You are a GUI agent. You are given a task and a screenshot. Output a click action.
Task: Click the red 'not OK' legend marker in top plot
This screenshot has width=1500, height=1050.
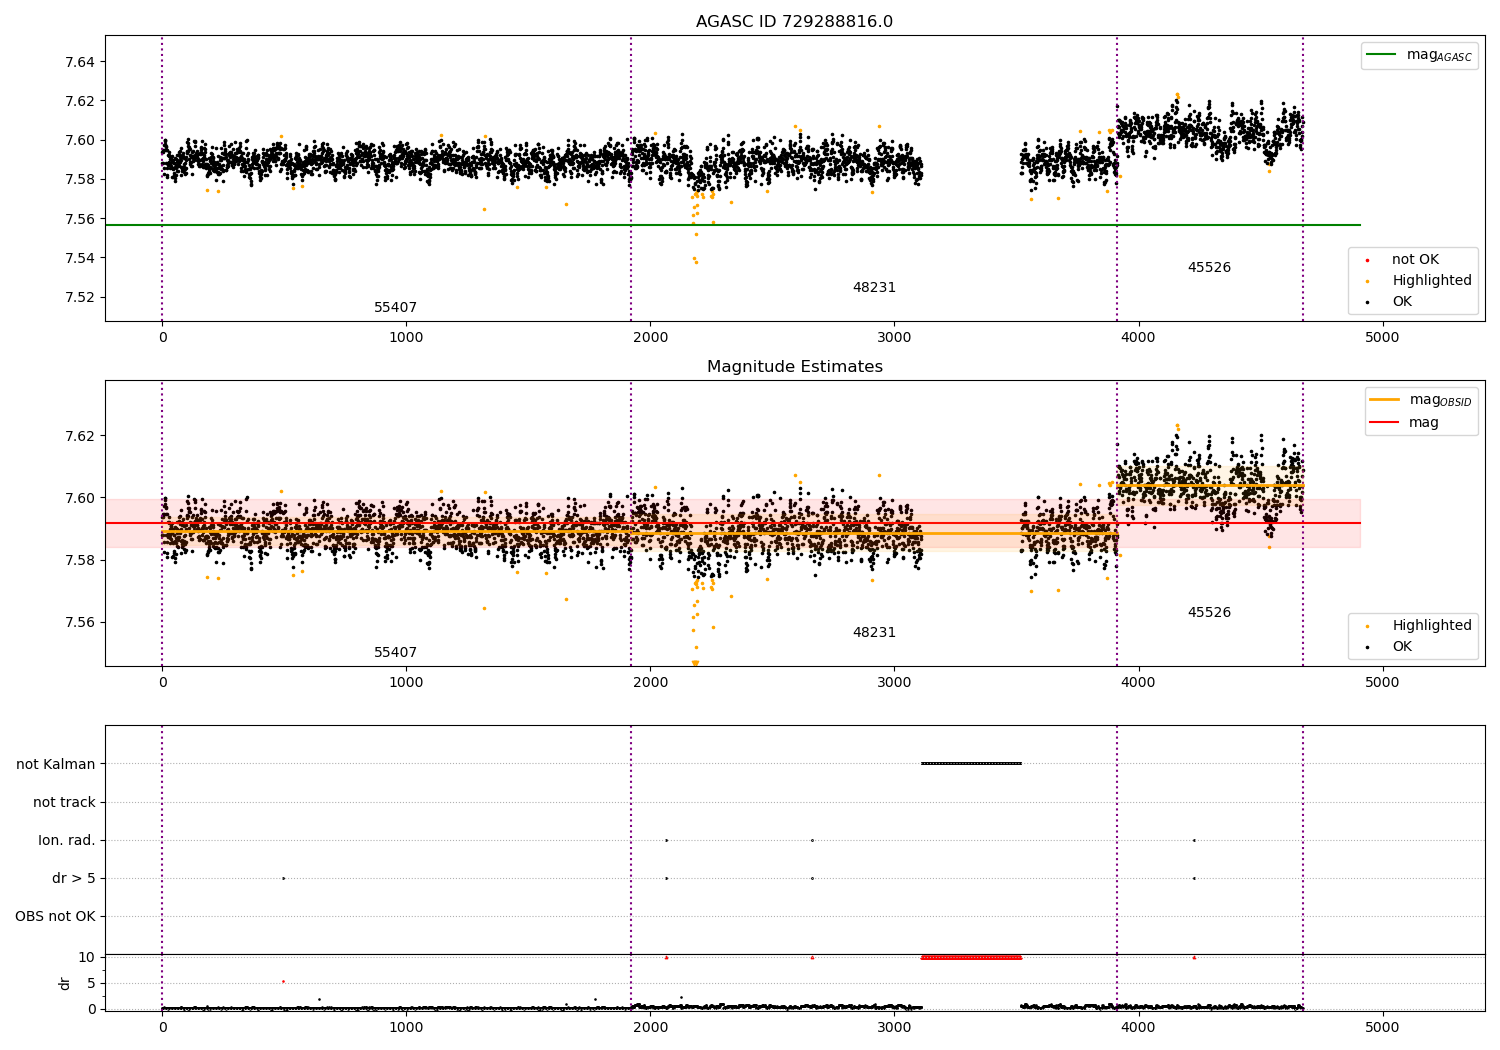1367,260
